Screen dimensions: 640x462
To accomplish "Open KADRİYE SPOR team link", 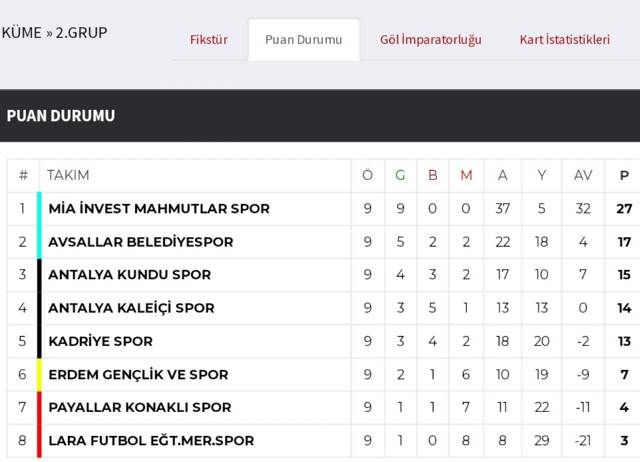I will [100, 341].
